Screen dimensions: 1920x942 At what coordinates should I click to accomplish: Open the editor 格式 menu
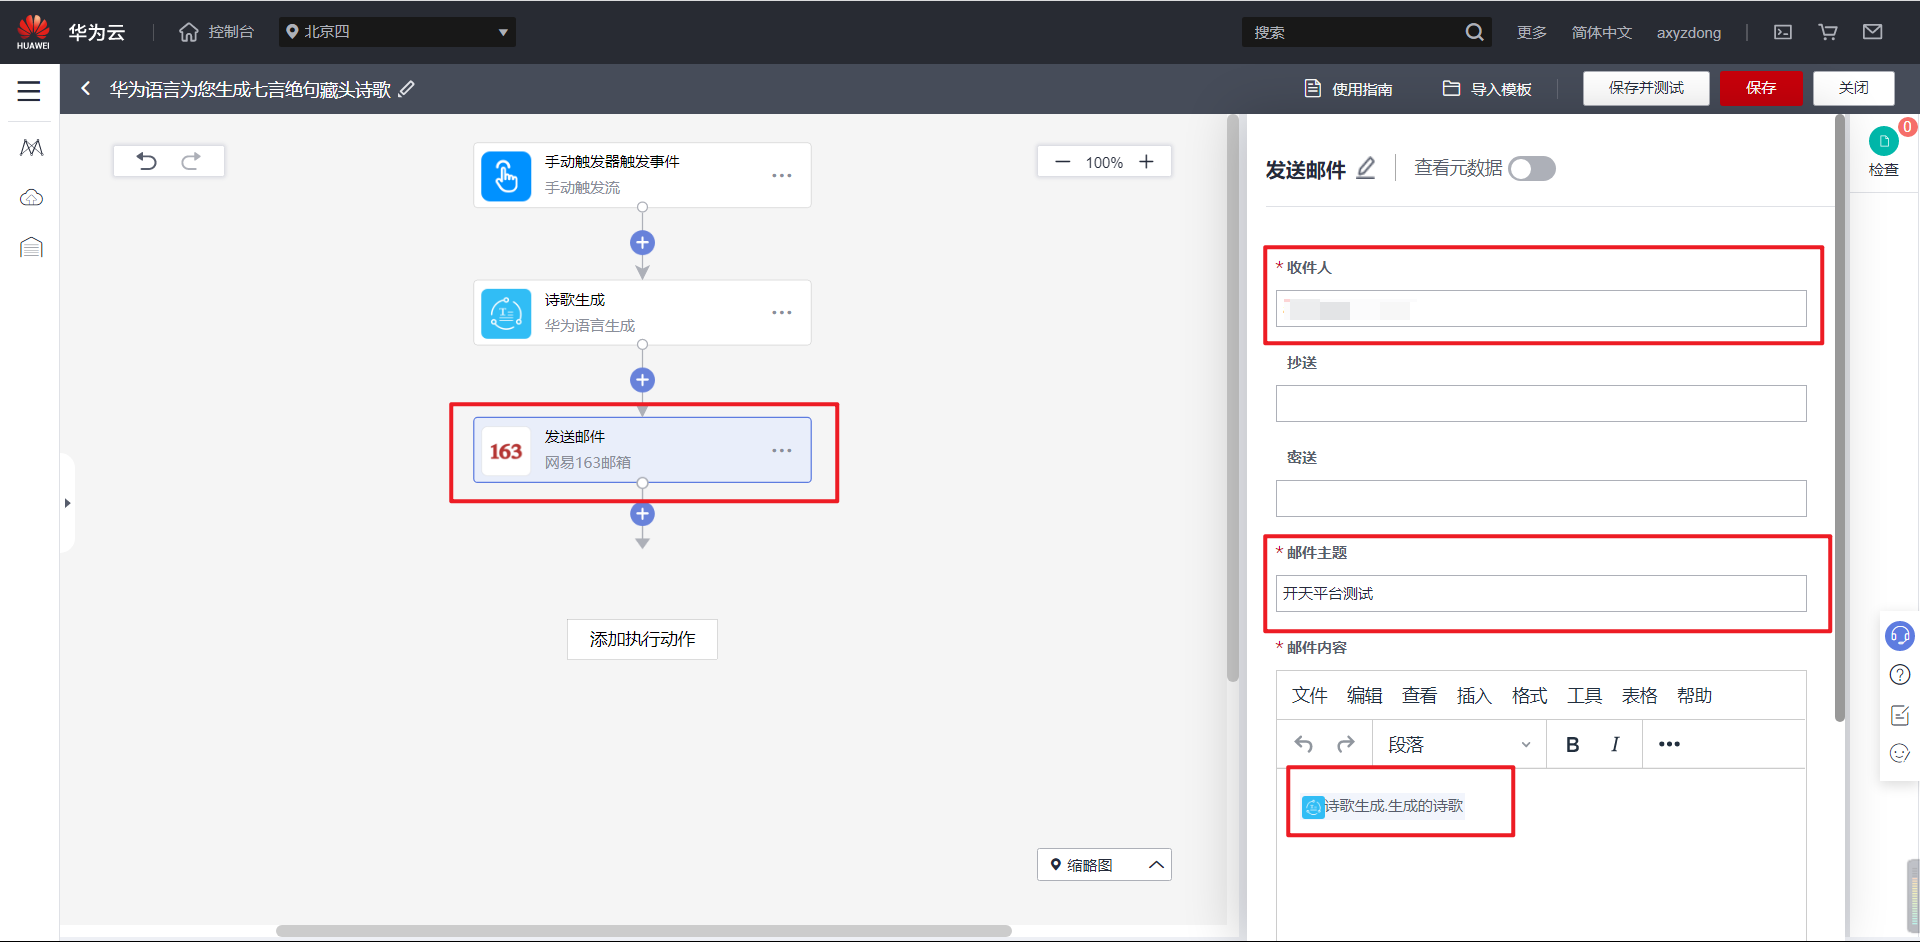[1529, 696]
